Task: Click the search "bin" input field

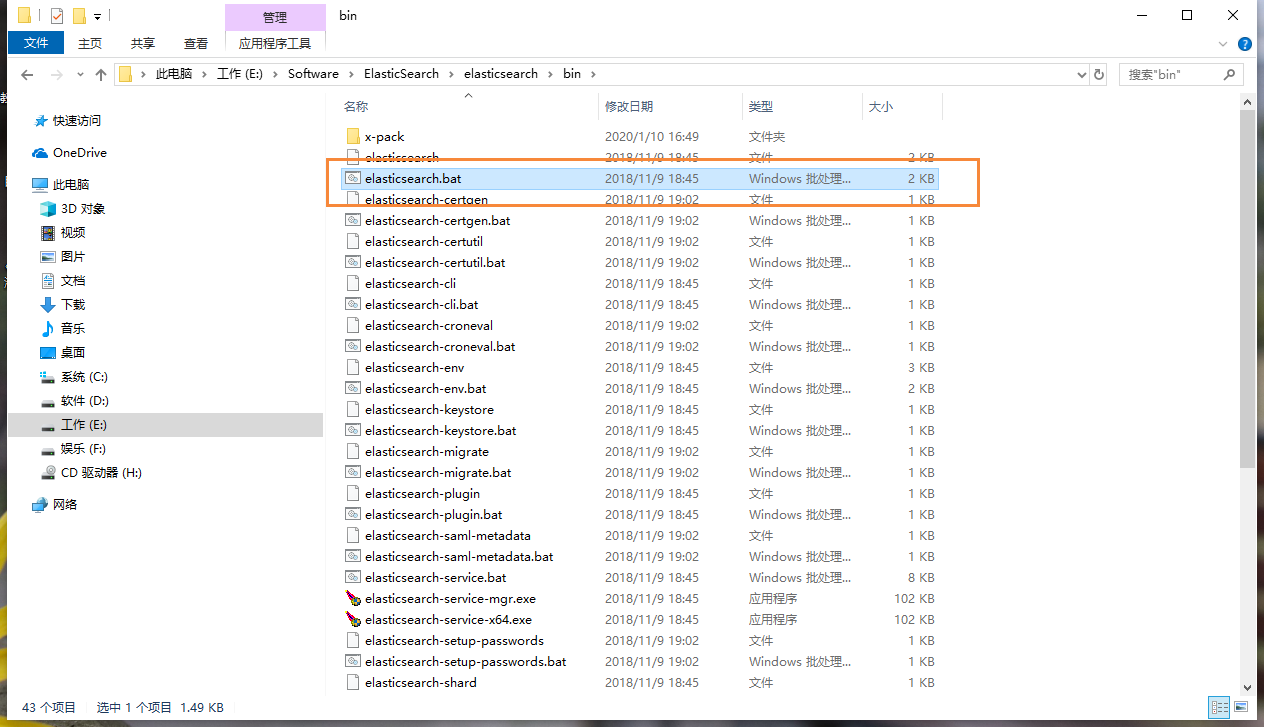Action: click(x=1172, y=74)
